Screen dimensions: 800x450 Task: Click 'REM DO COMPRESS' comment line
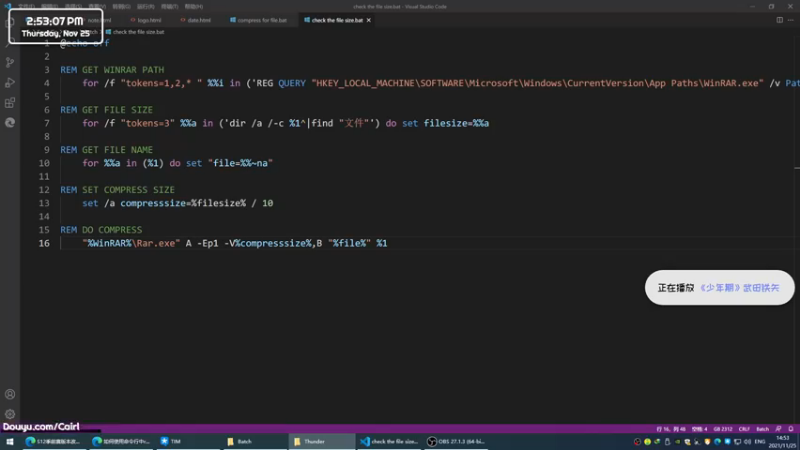pos(101,230)
